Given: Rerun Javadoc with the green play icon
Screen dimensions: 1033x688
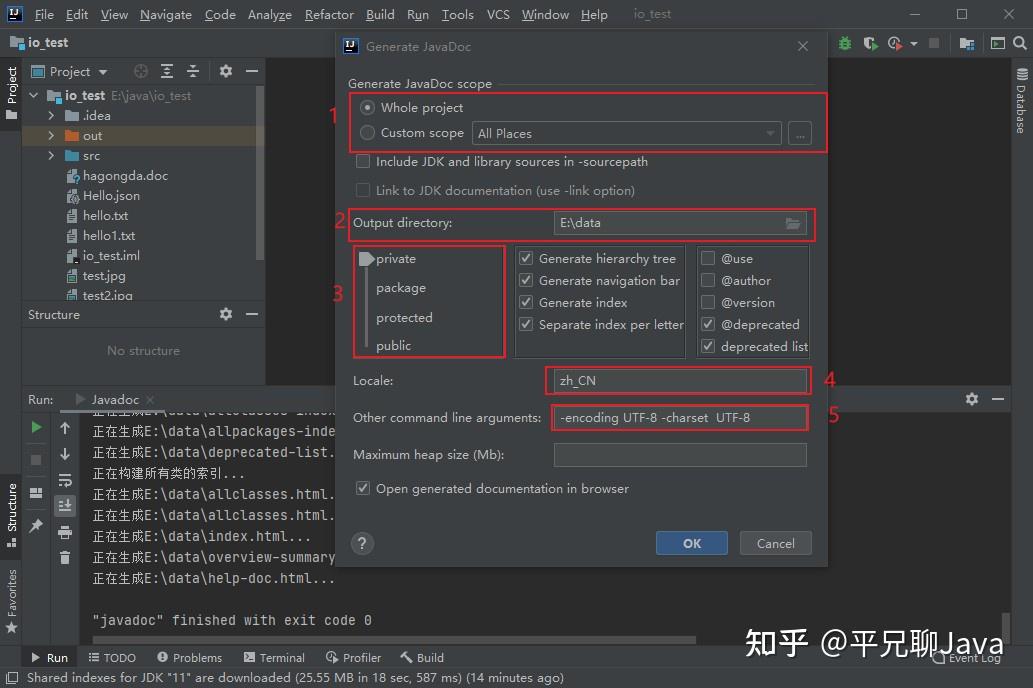Looking at the screenshot, I should pyautogui.click(x=35, y=427).
